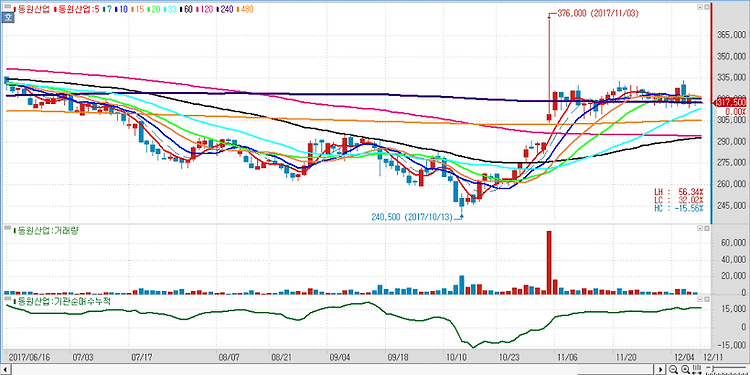Click the HC : -15.56% value
This screenshot has height=375, width=750.
click(x=679, y=208)
